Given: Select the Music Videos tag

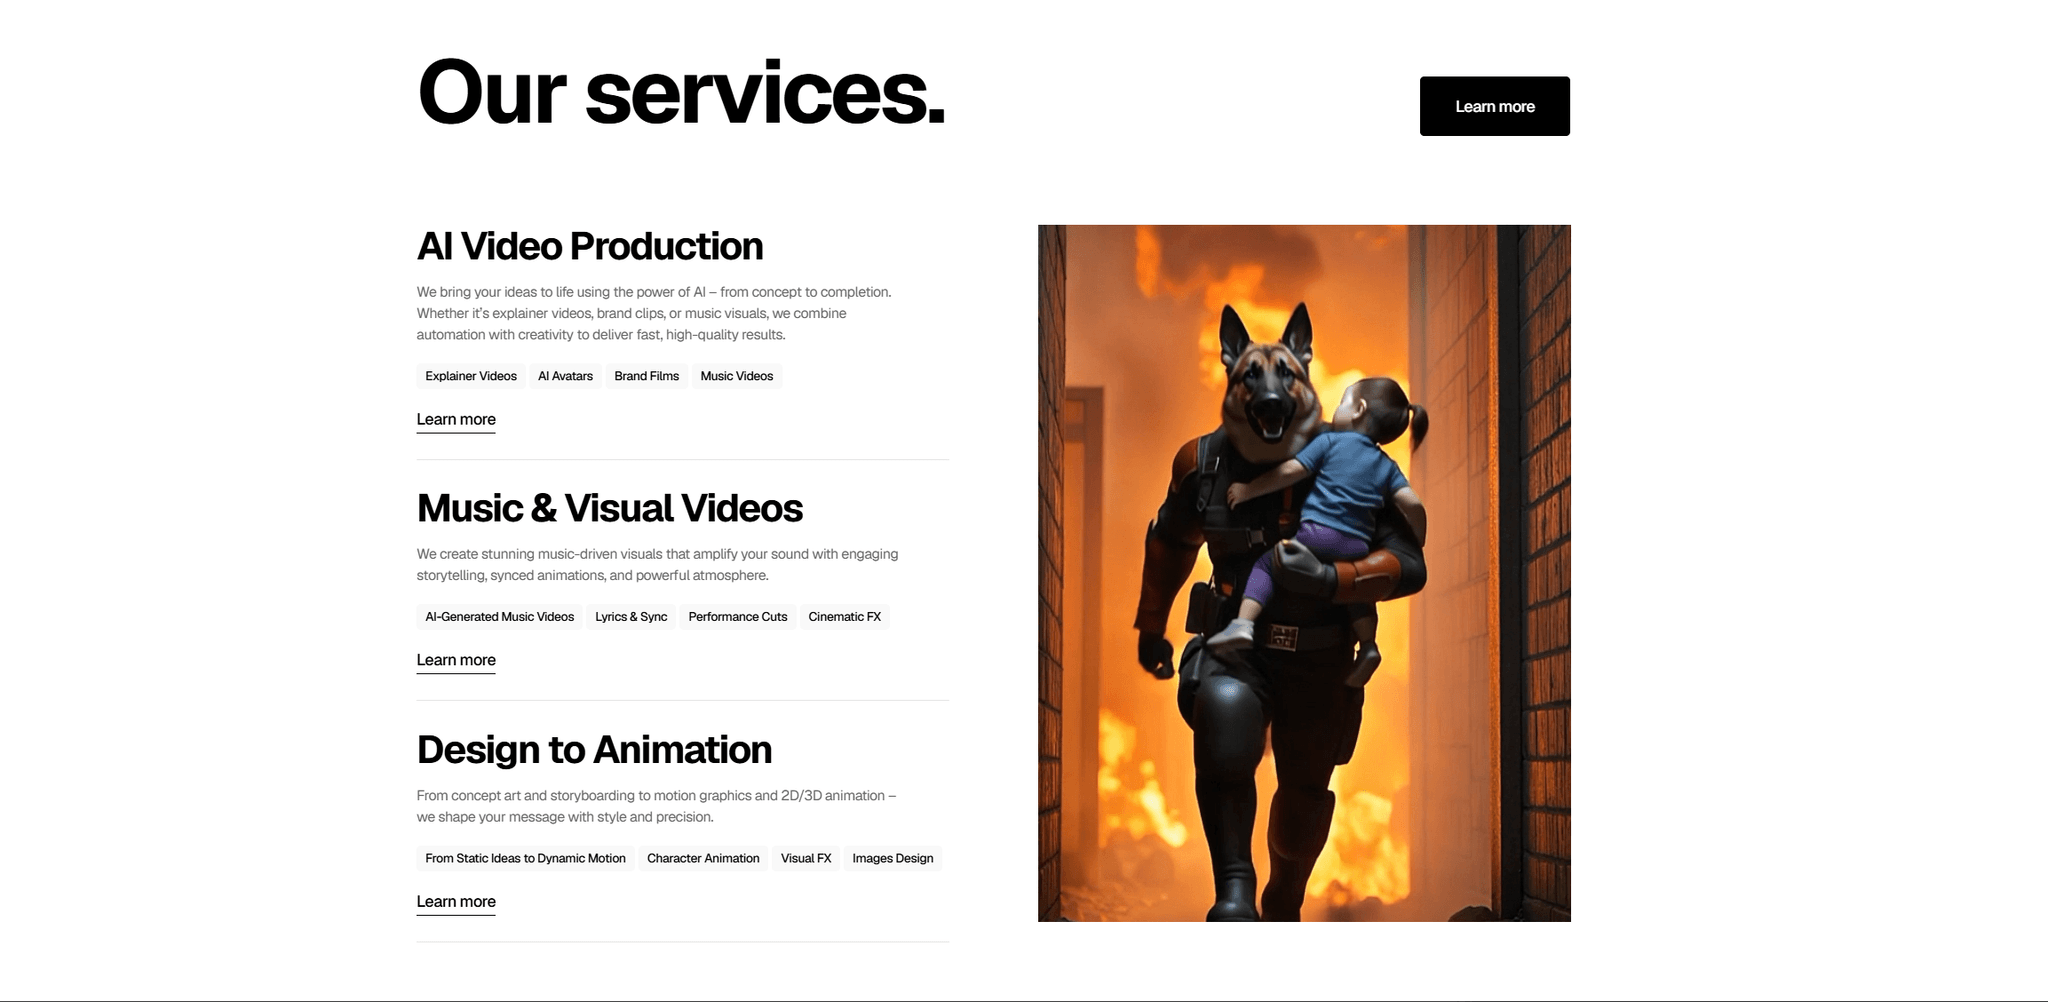Looking at the screenshot, I should tap(737, 376).
